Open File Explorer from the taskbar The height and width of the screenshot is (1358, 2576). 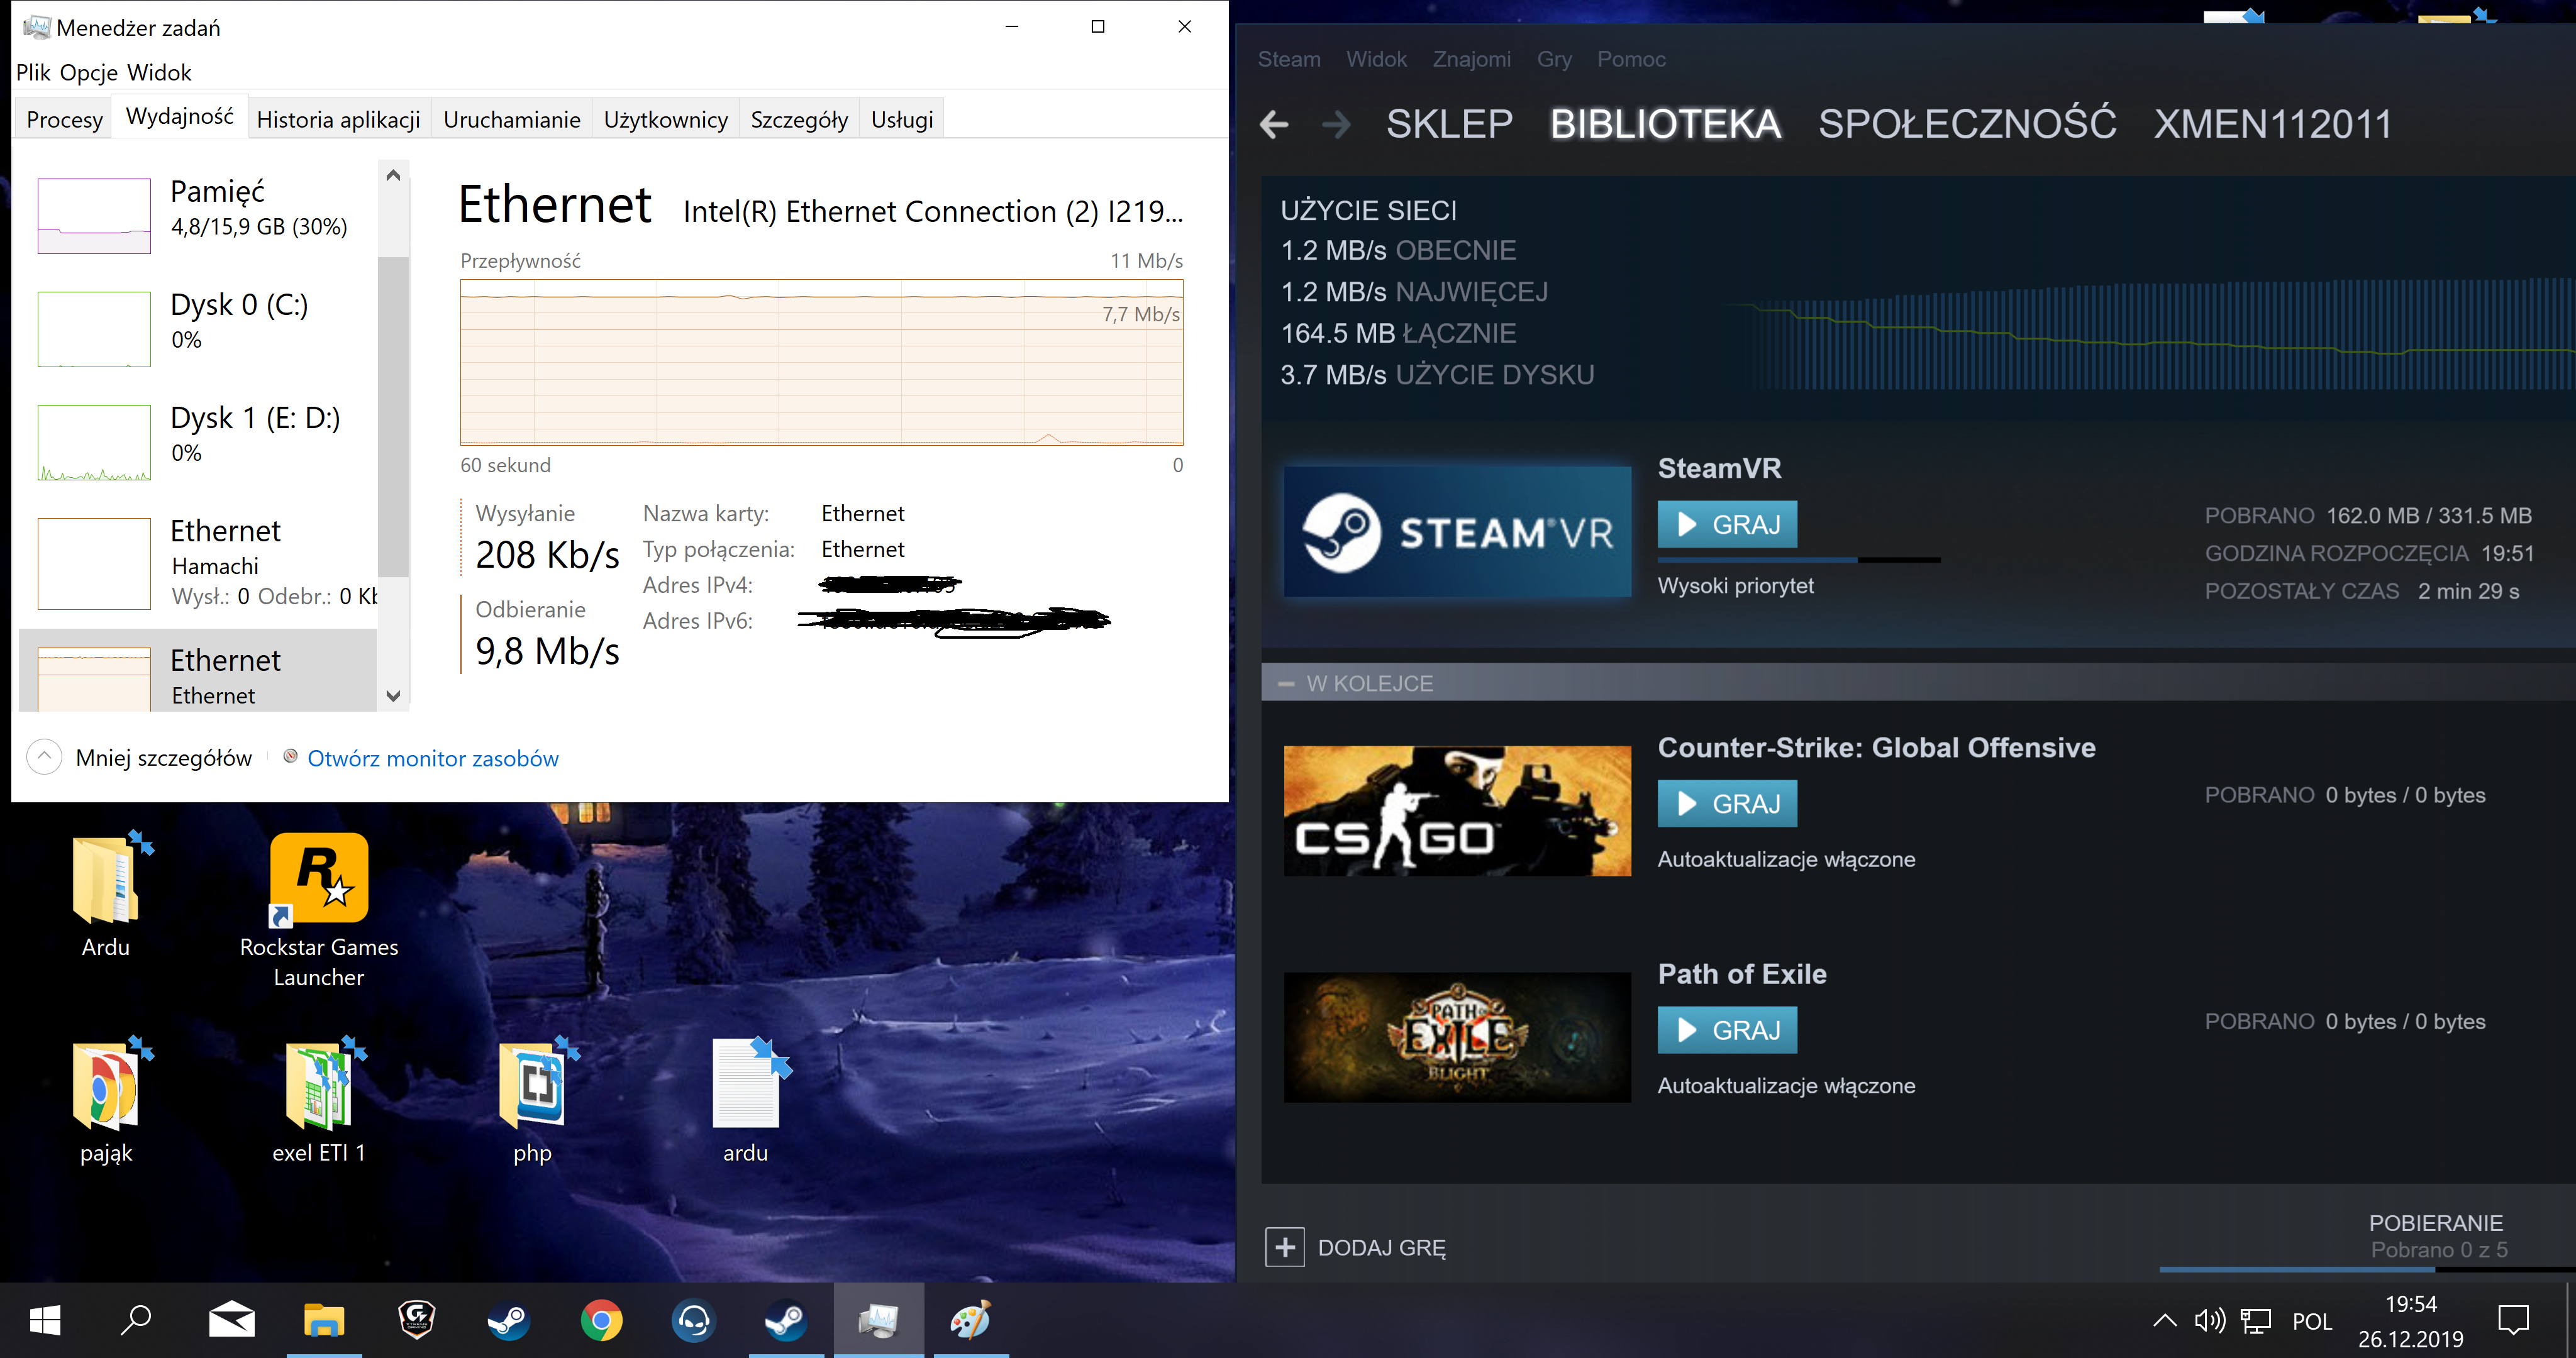[x=324, y=1321]
